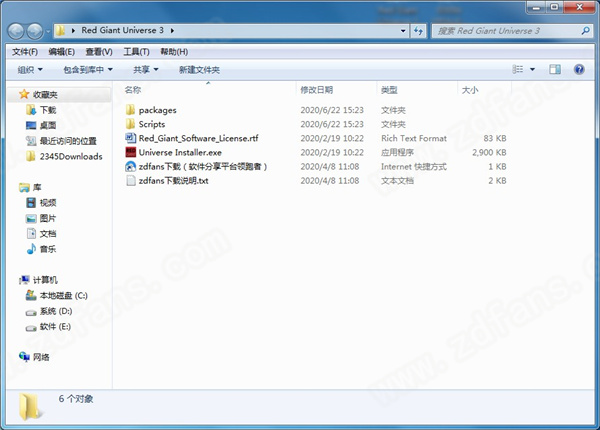The height and width of the screenshot is (430, 600).
Task: Click the large folder icon in details pane
Action: pos(30,407)
